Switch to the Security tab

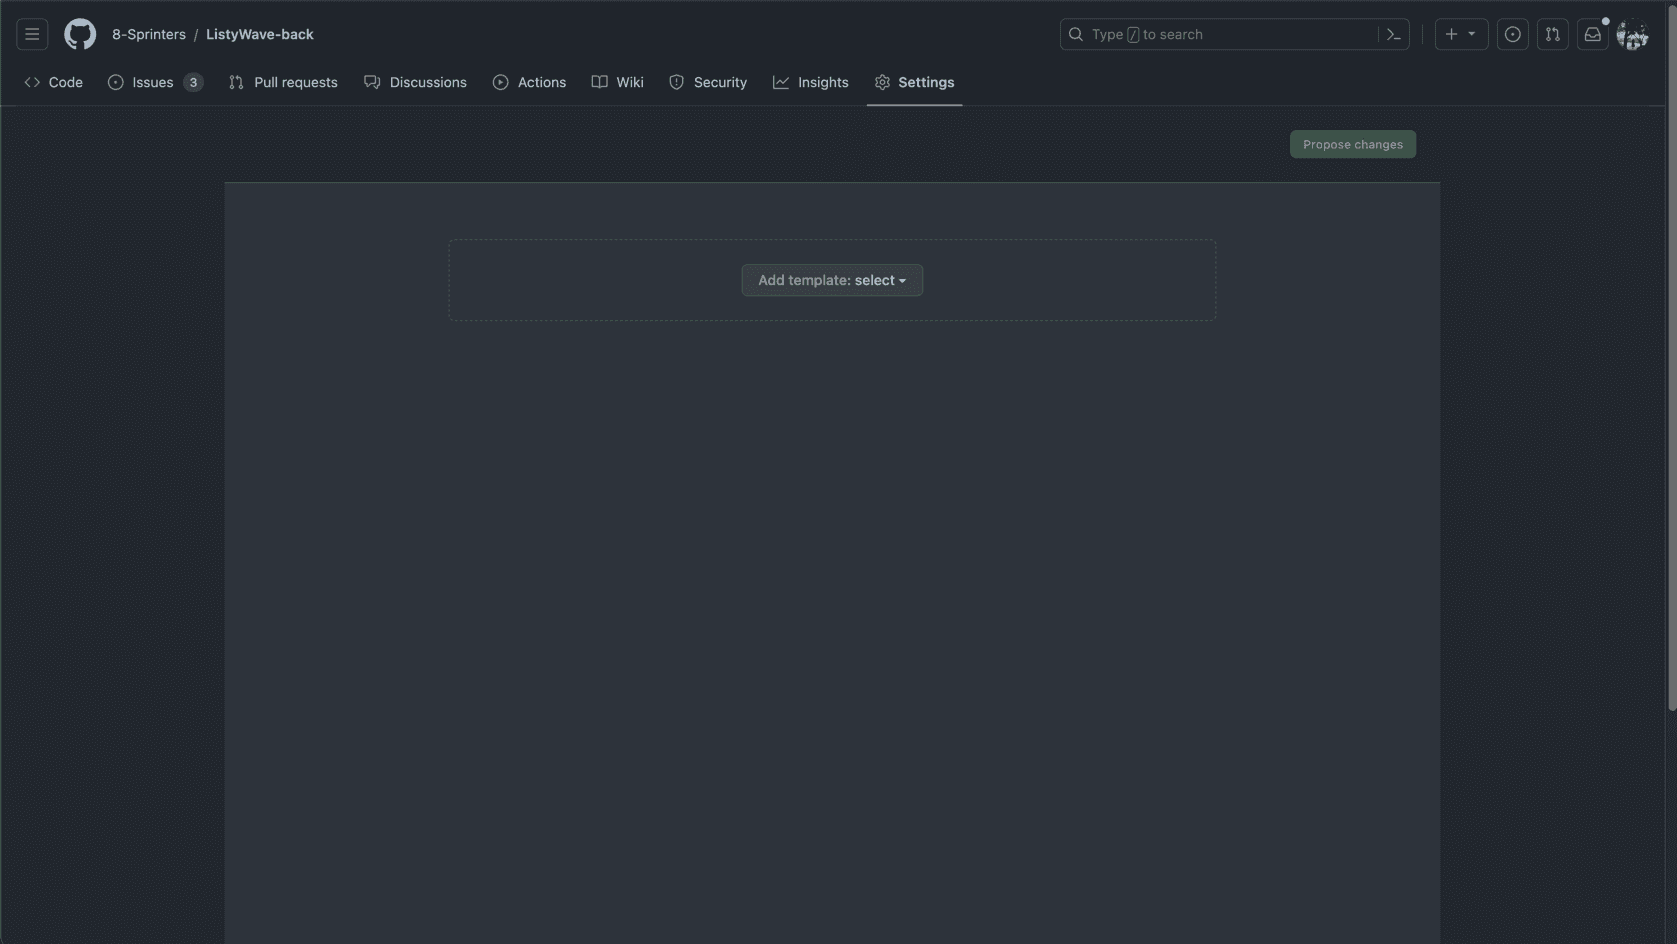point(708,82)
